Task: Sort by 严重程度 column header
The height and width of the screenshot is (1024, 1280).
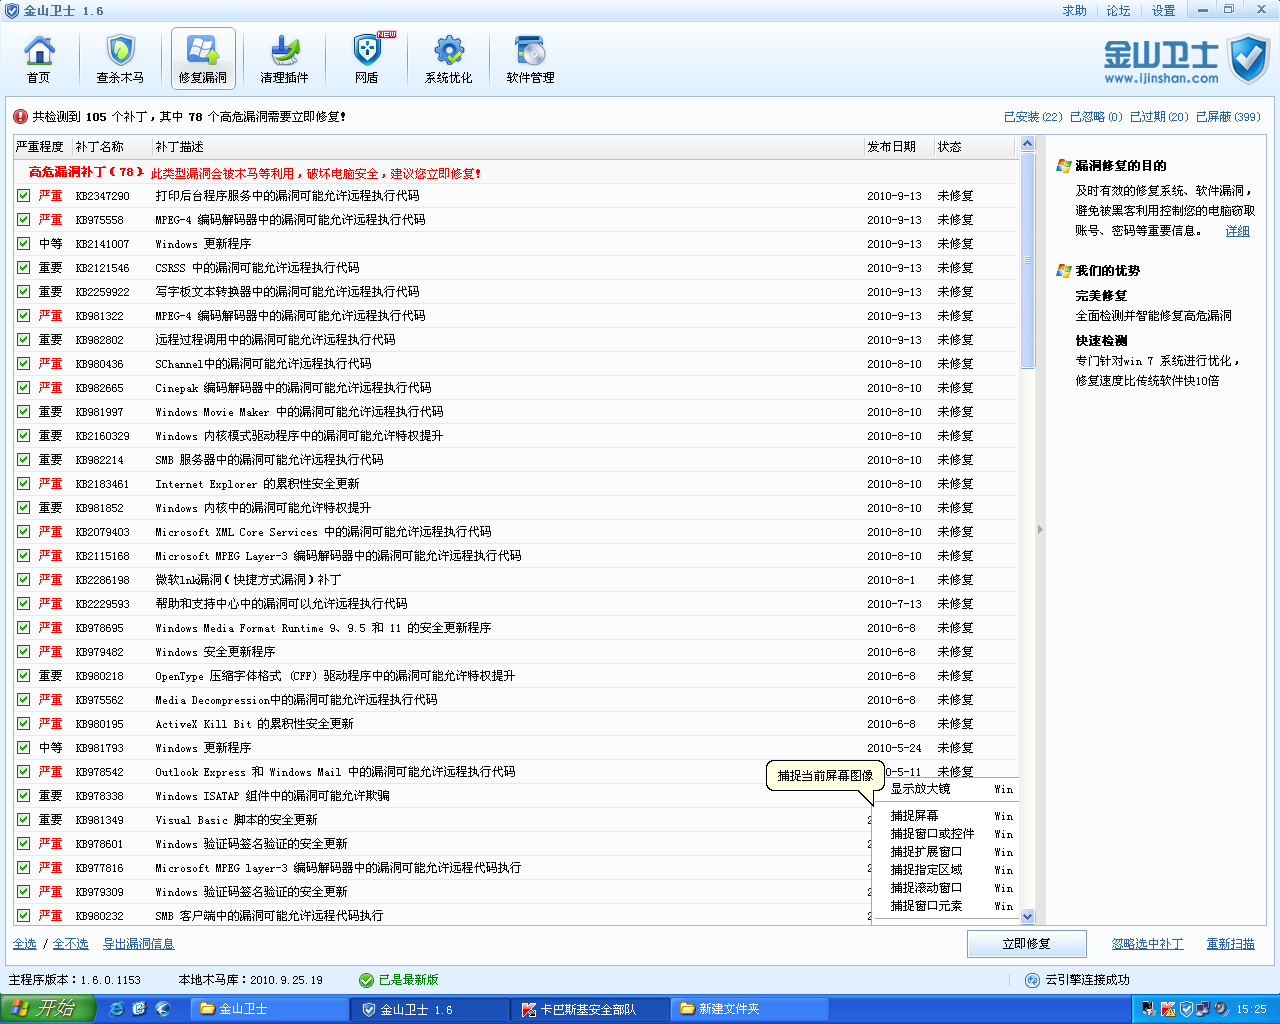Action: (42, 147)
